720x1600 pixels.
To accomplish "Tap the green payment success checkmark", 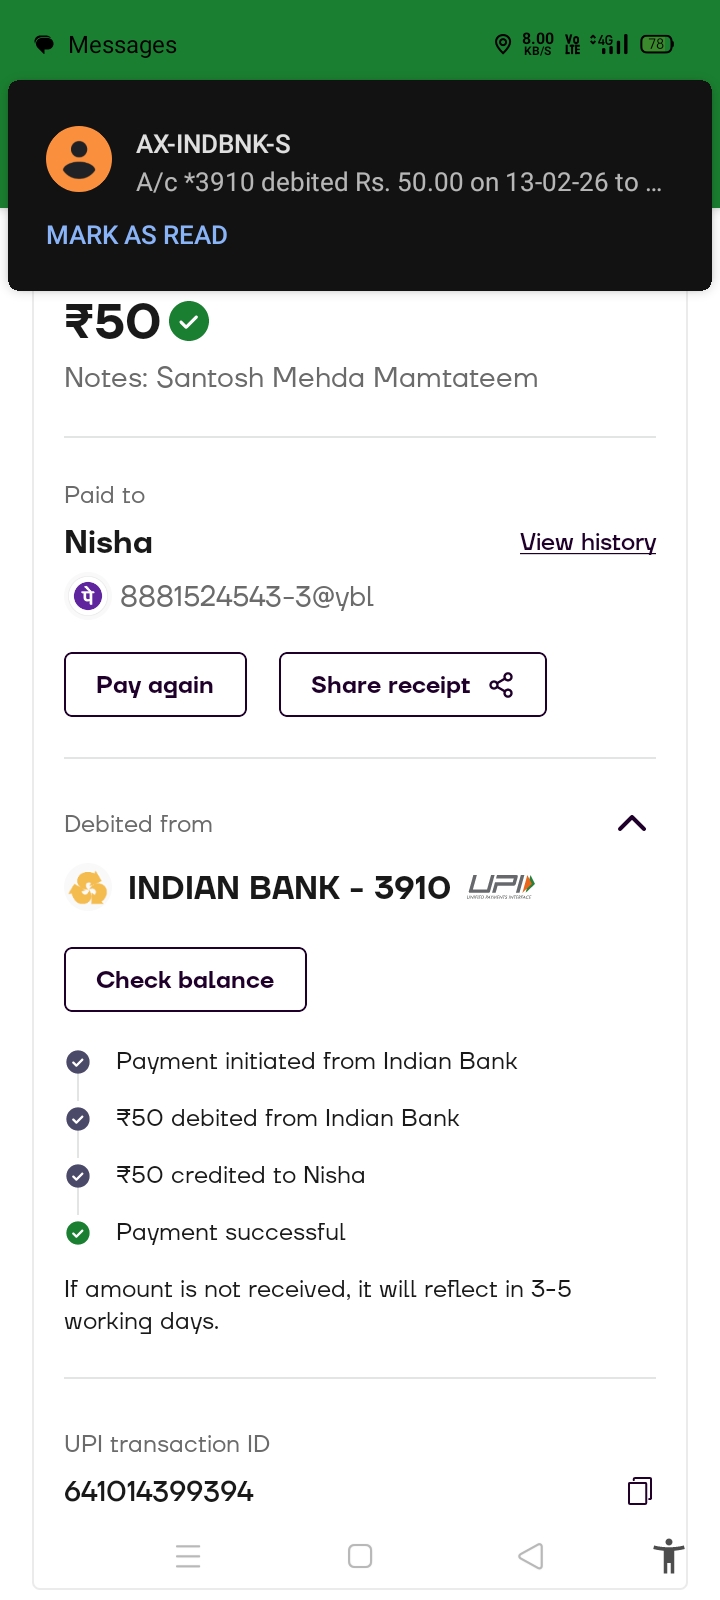I will click(189, 322).
